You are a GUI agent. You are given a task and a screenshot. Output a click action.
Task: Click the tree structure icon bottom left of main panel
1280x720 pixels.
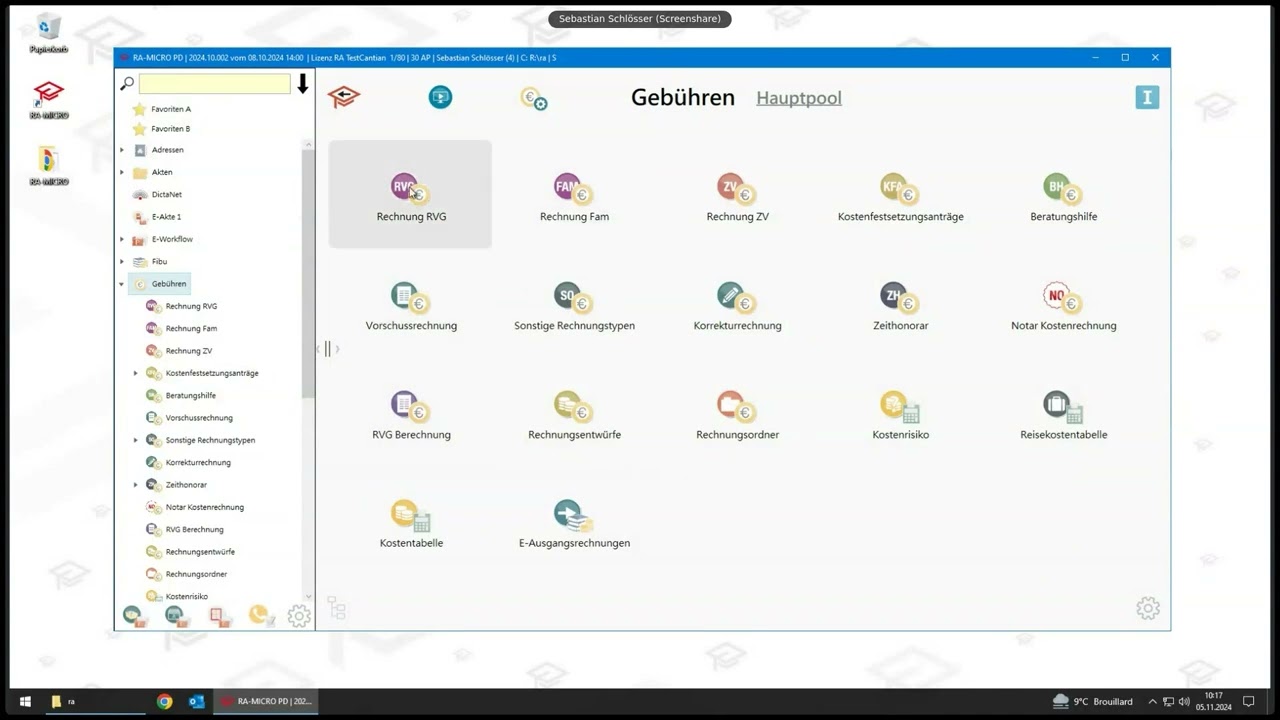point(336,608)
